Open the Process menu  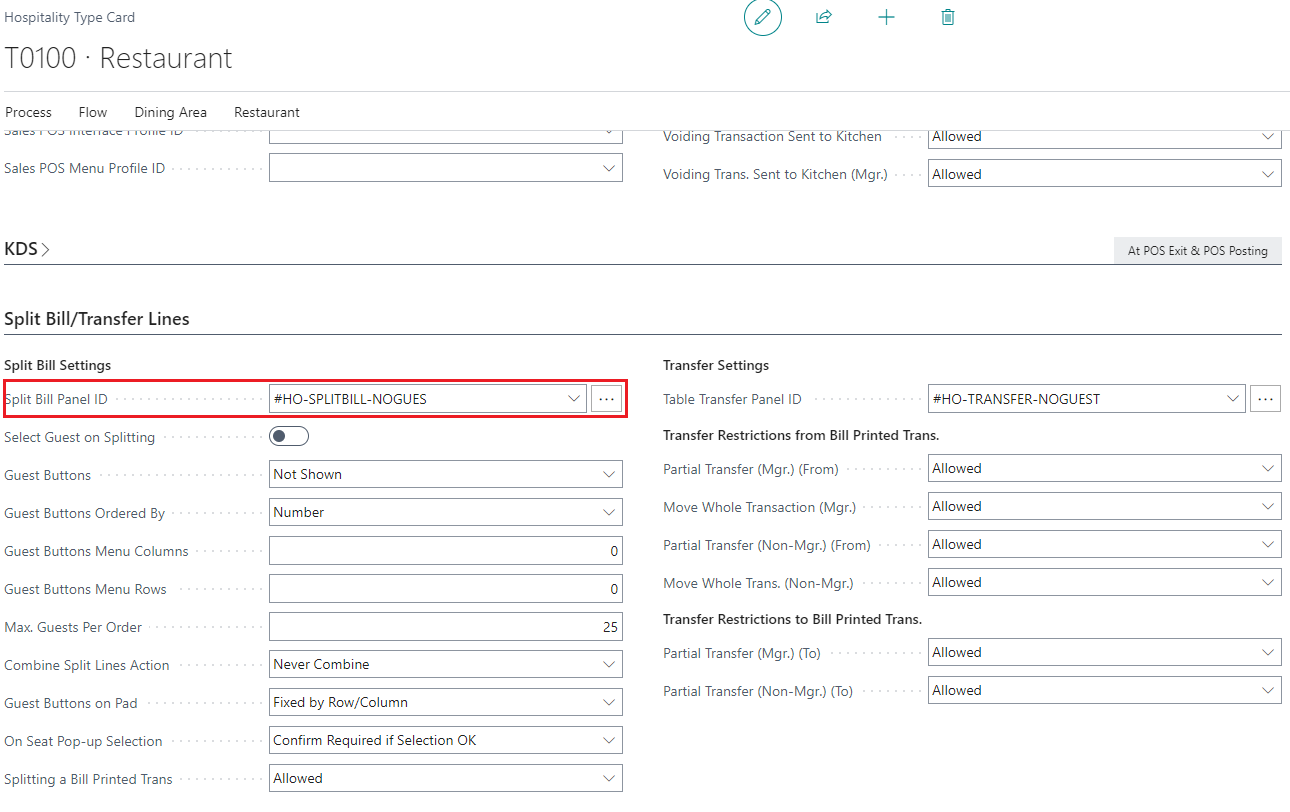[x=28, y=112]
